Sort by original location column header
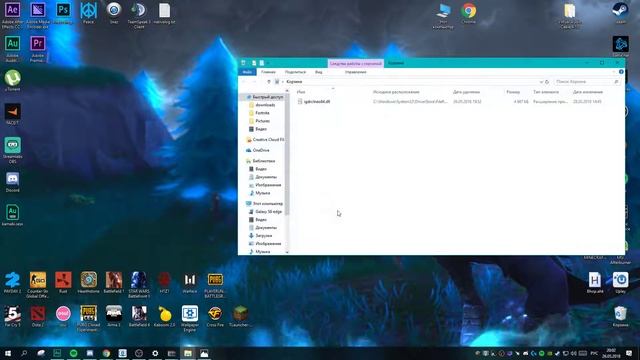The image size is (640, 360). click(396, 92)
